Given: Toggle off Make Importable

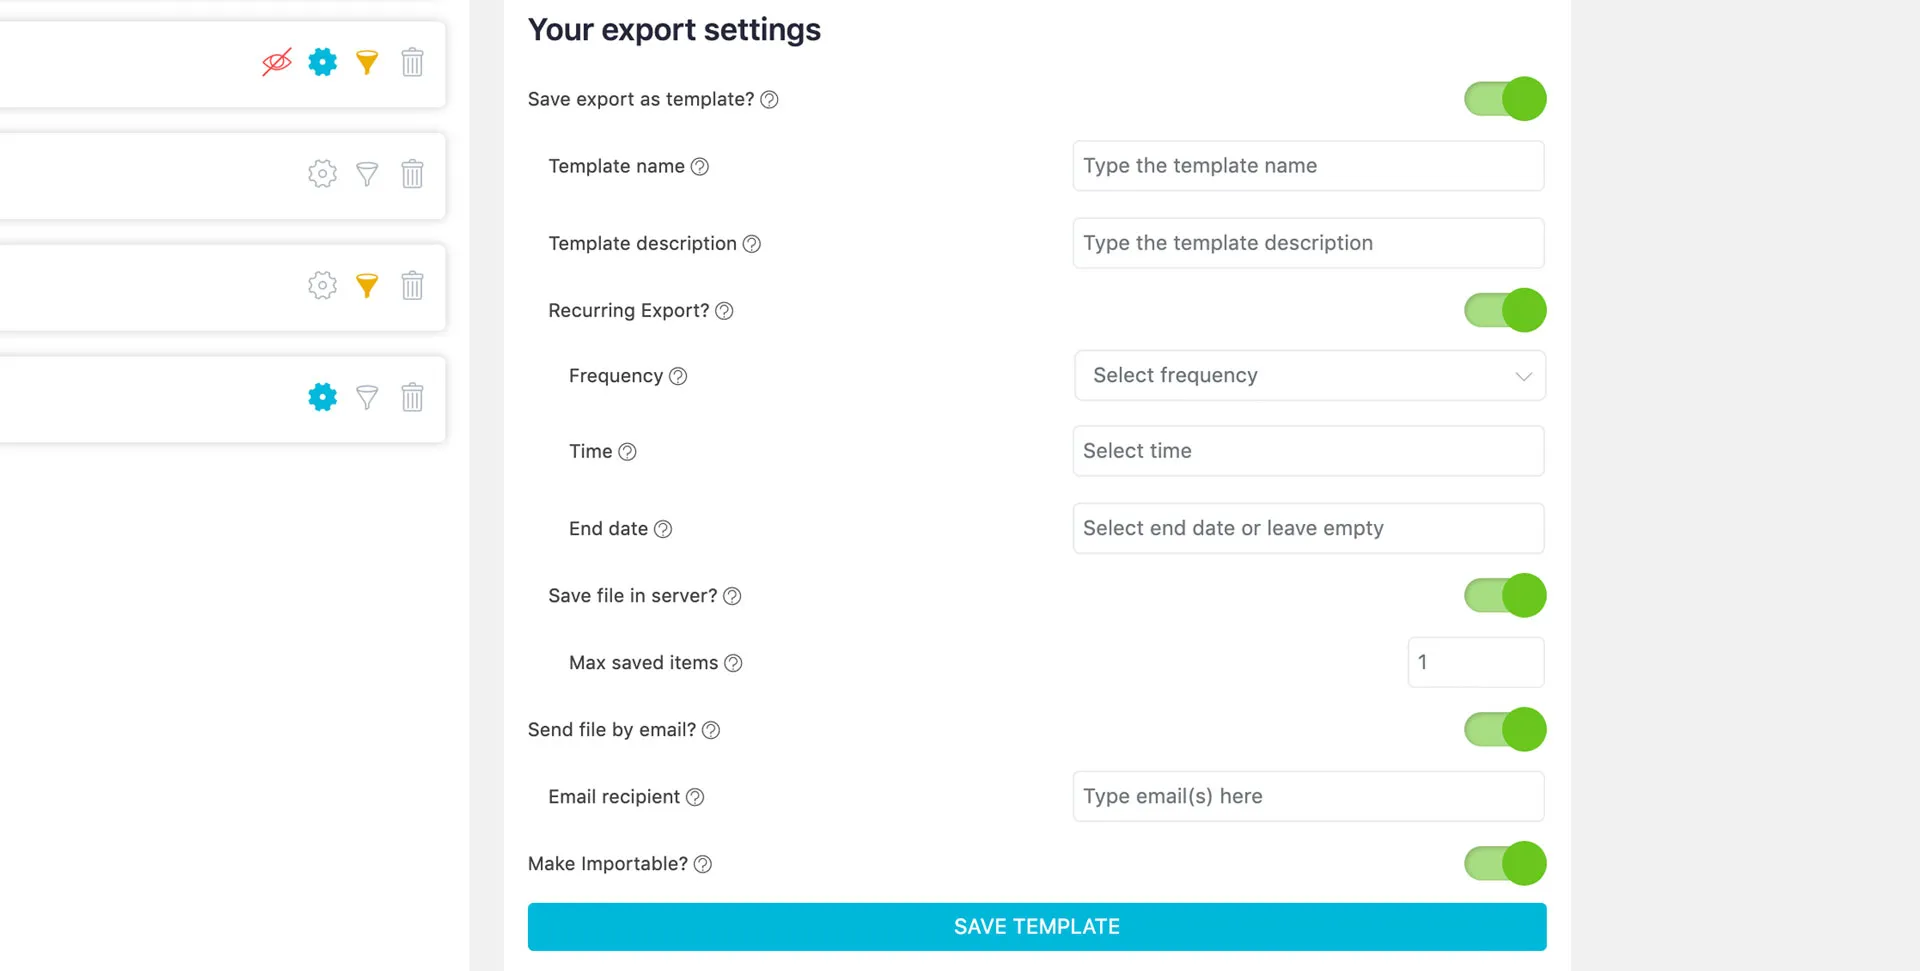Looking at the screenshot, I should tap(1505, 863).
